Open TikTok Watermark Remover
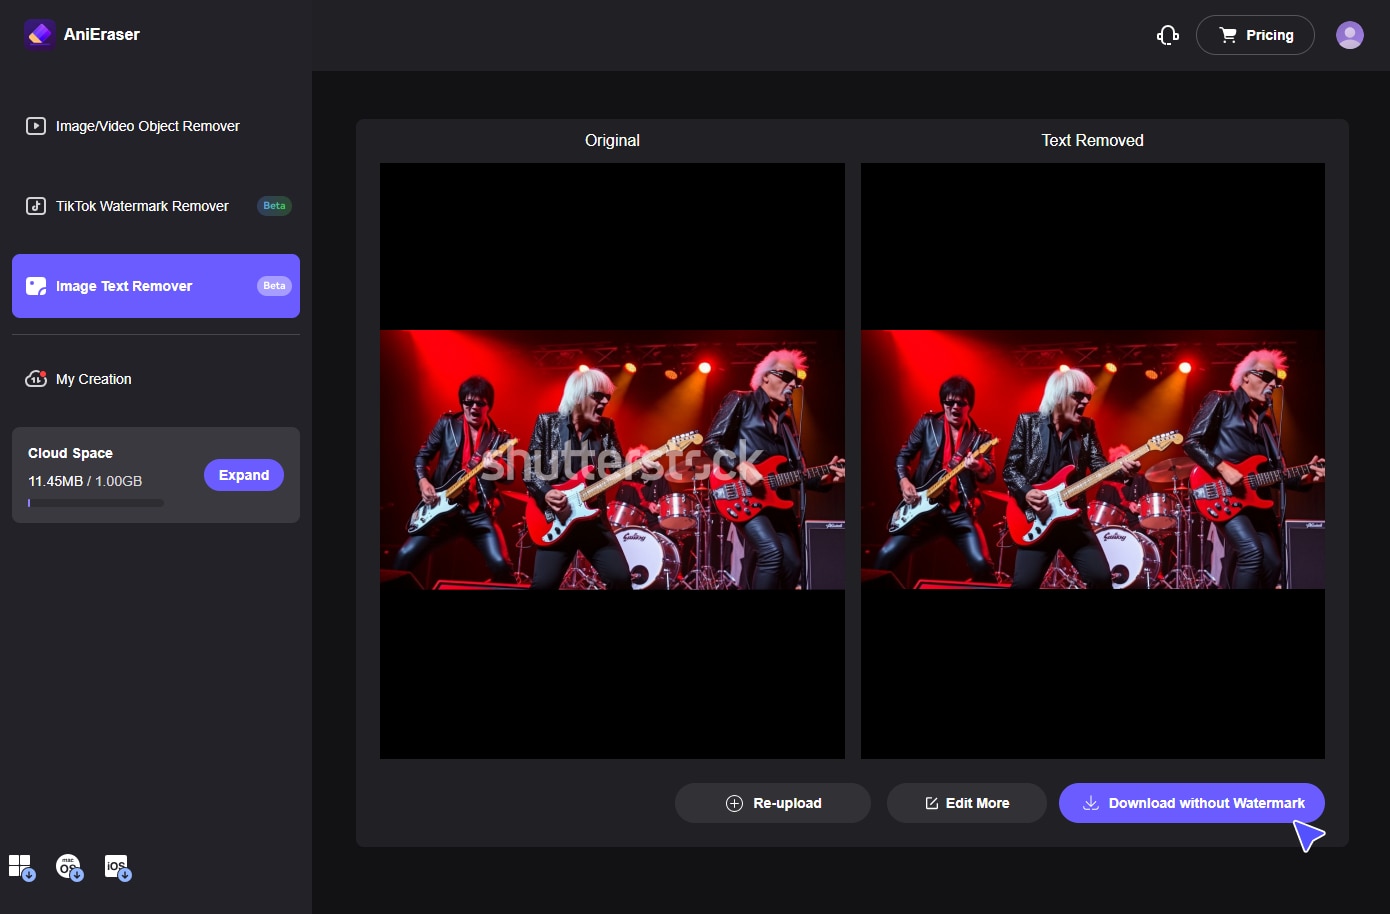Image resolution: width=1390 pixels, height=914 pixels. 156,206
